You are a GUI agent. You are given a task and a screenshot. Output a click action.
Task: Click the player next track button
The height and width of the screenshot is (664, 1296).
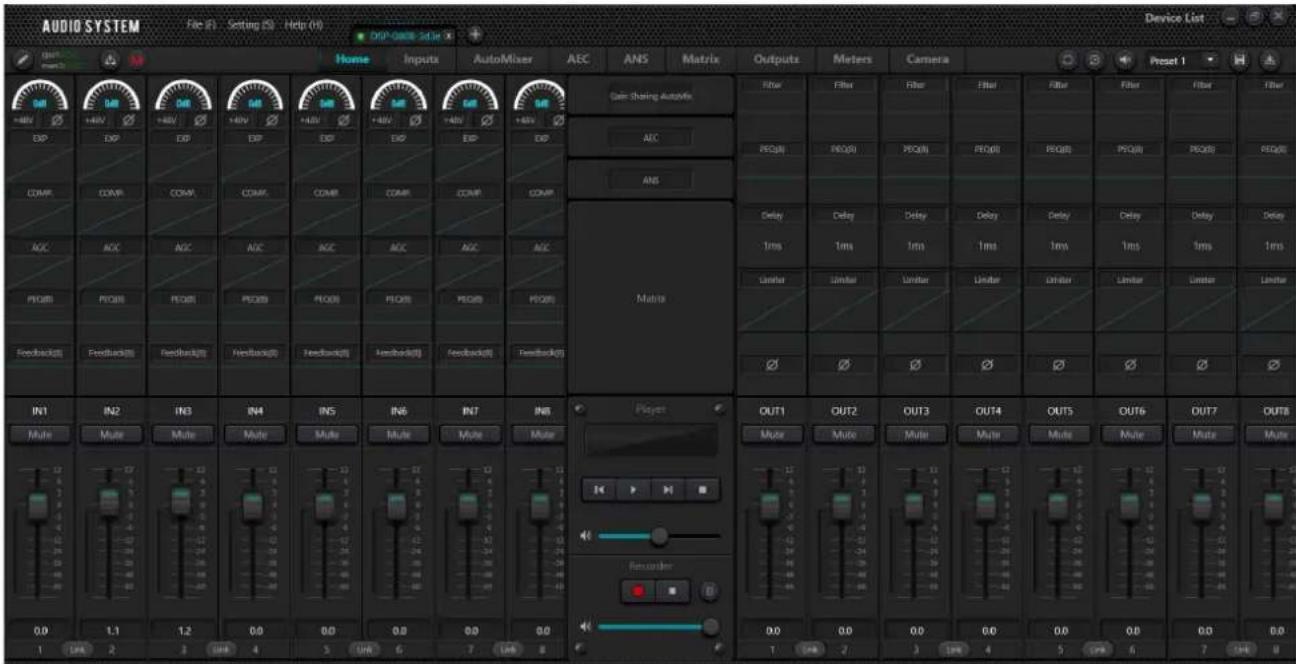(666, 491)
